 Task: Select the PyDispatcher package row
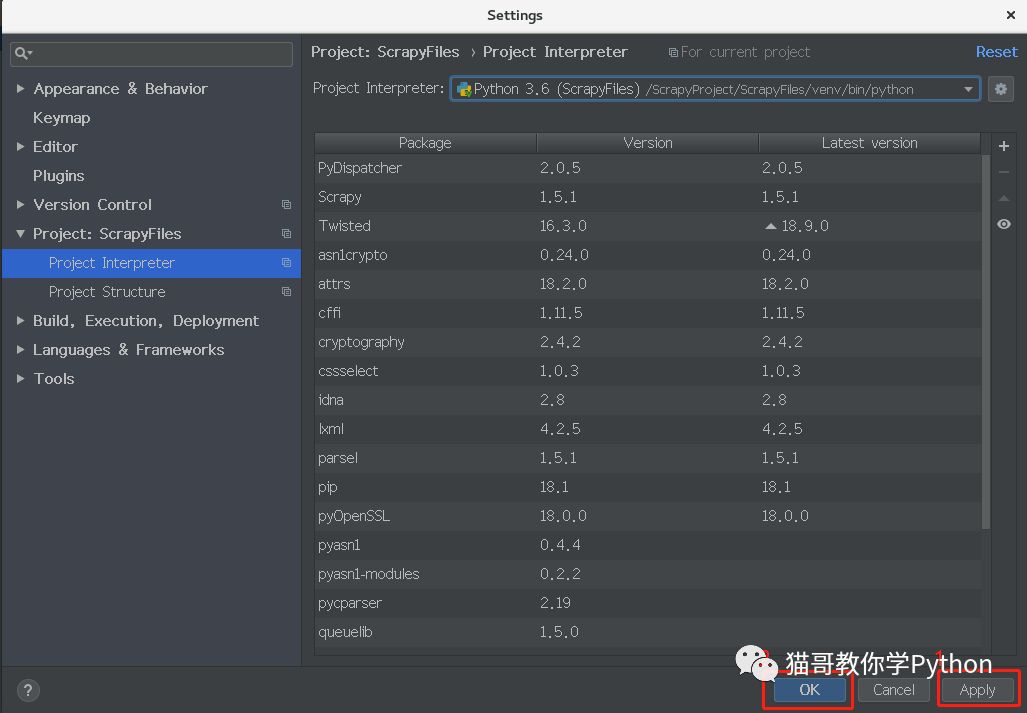(648, 168)
